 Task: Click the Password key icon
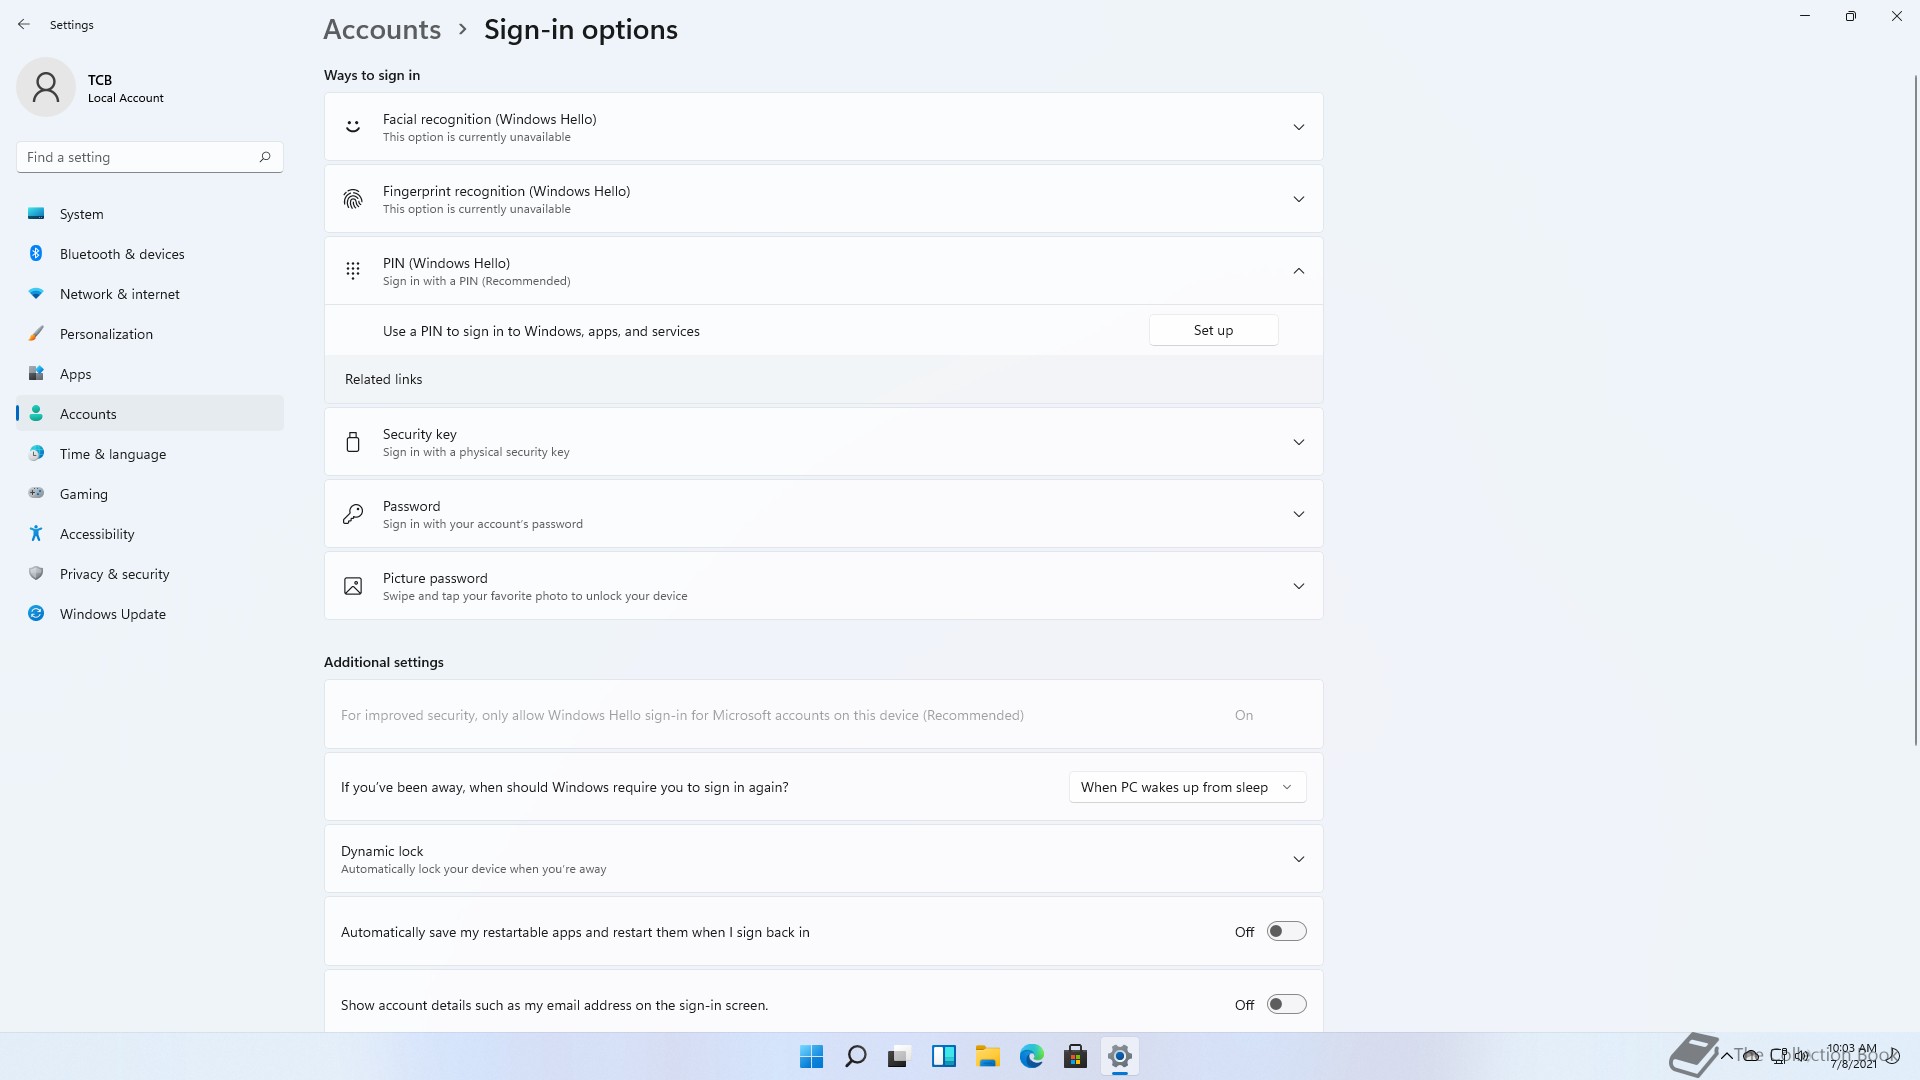(x=353, y=513)
